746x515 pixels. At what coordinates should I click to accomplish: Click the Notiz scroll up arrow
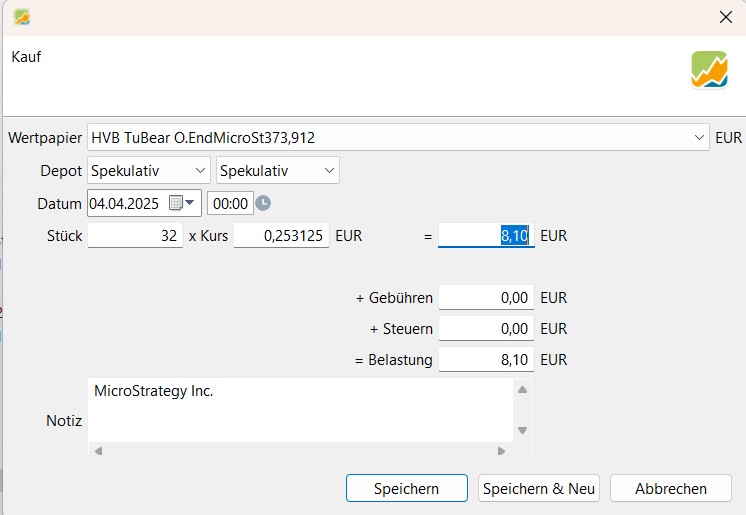coord(522,389)
